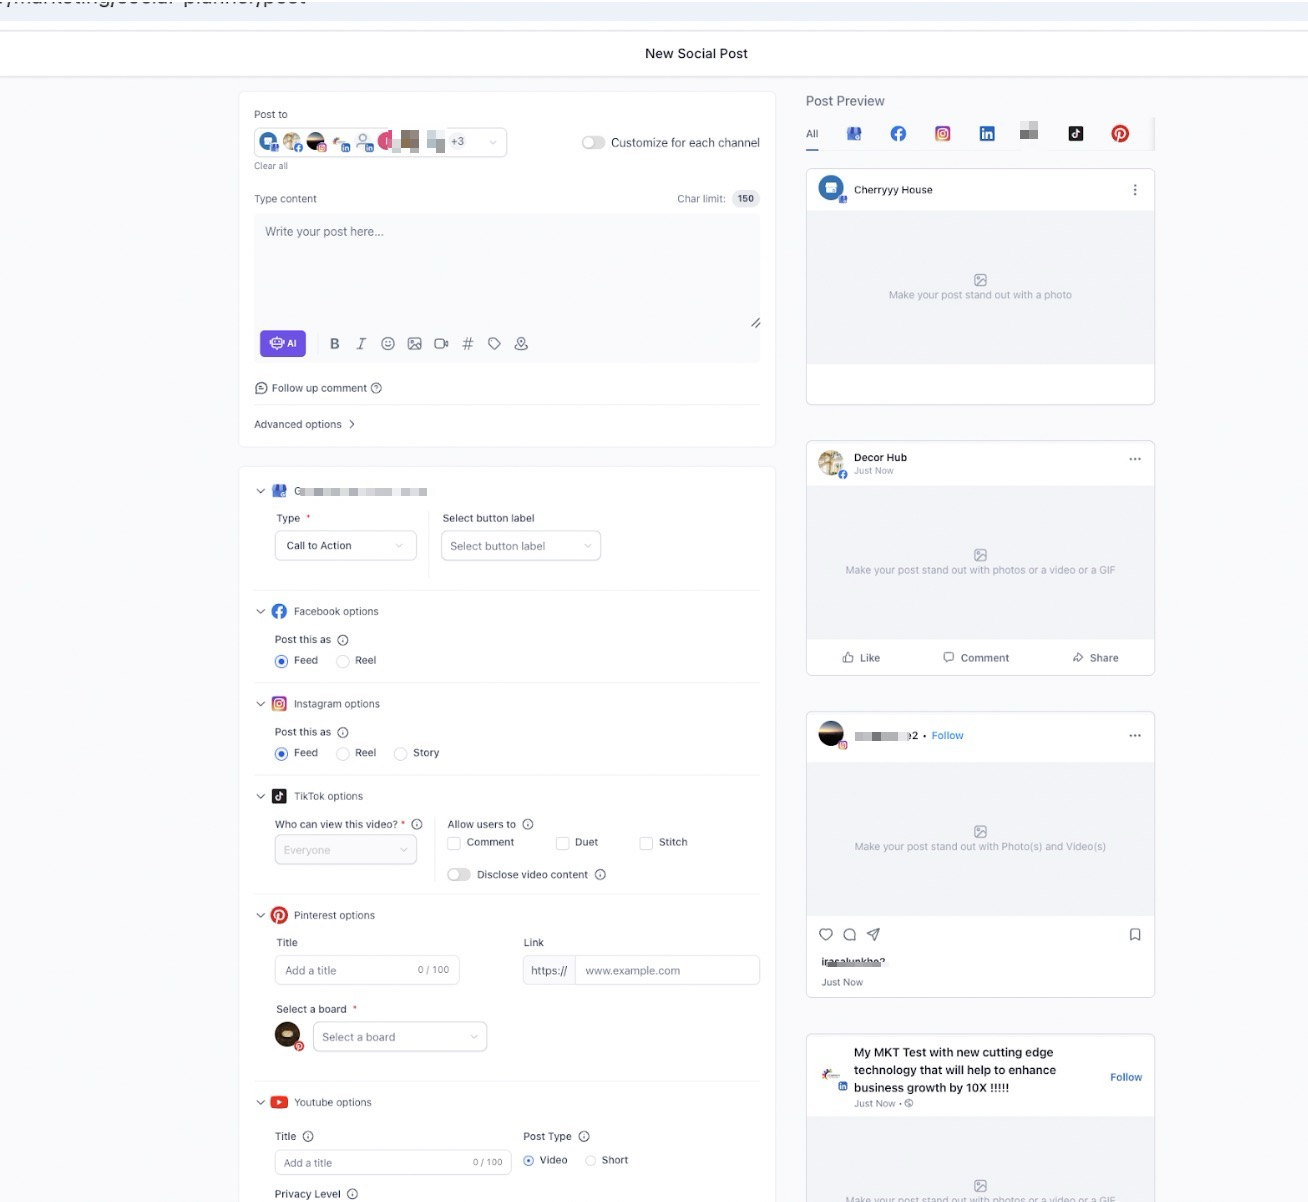Apply italic formatting in post editor

[x=361, y=344]
